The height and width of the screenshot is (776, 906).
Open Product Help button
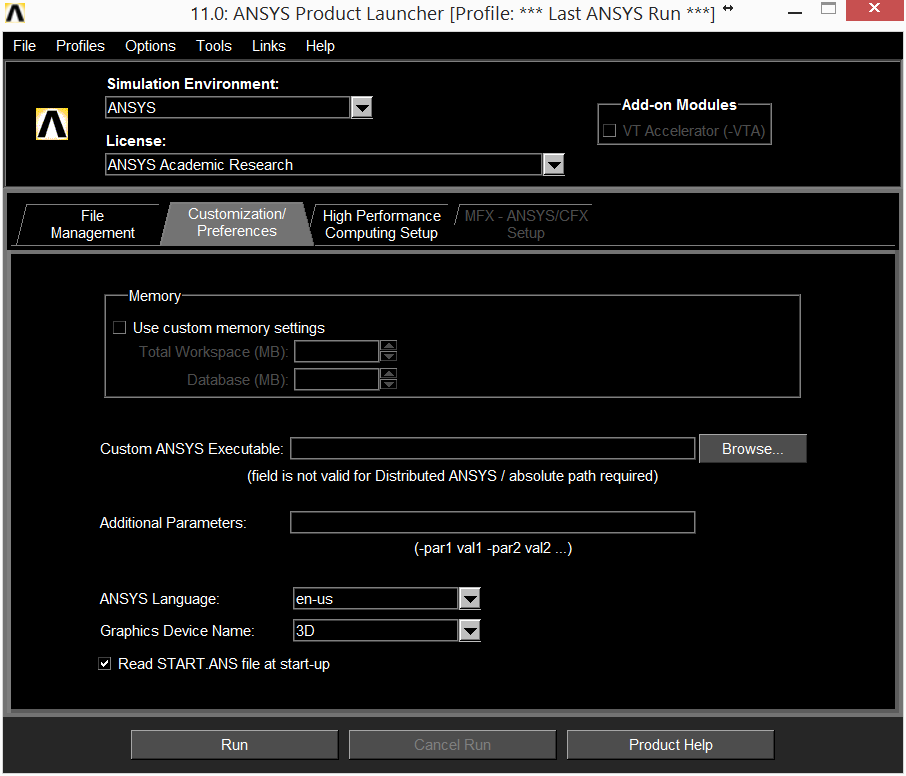(x=670, y=745)
